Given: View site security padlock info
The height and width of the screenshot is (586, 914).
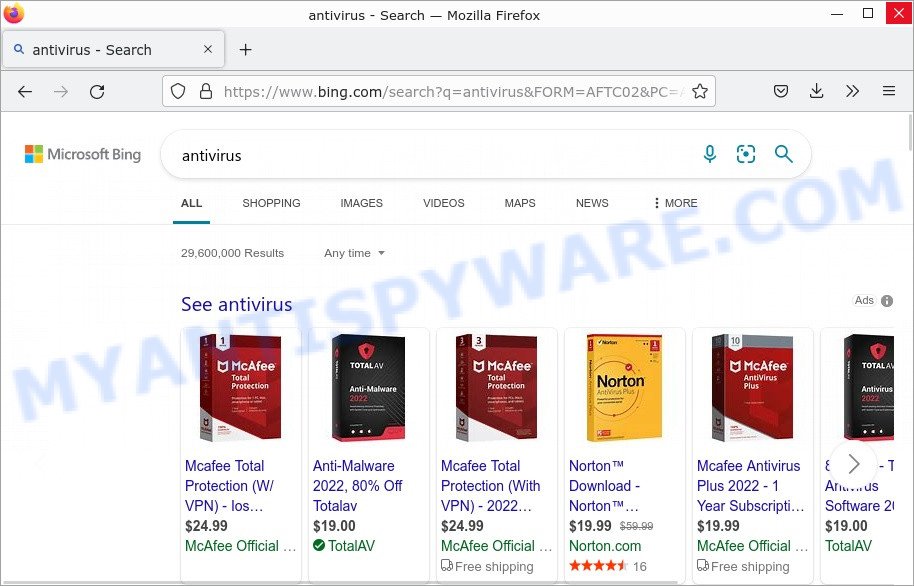Looking at the screenshot, I should [206, 92].
